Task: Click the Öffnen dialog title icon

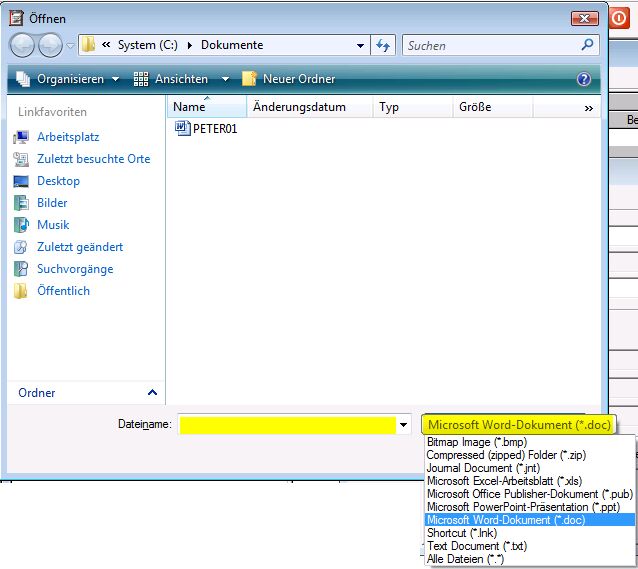Action: pos(16,18)
